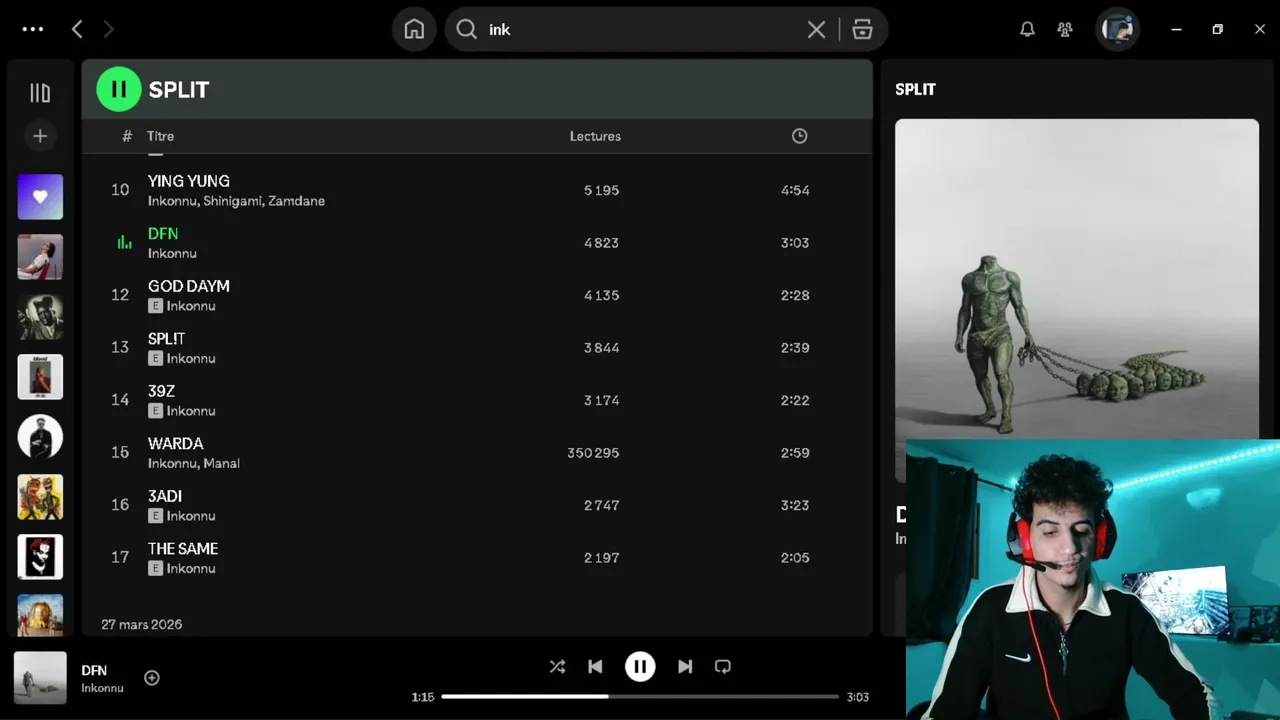This screenshot has height=720, width=1280.
Task: Click the search magnifier icon
Action: [466, 29]
